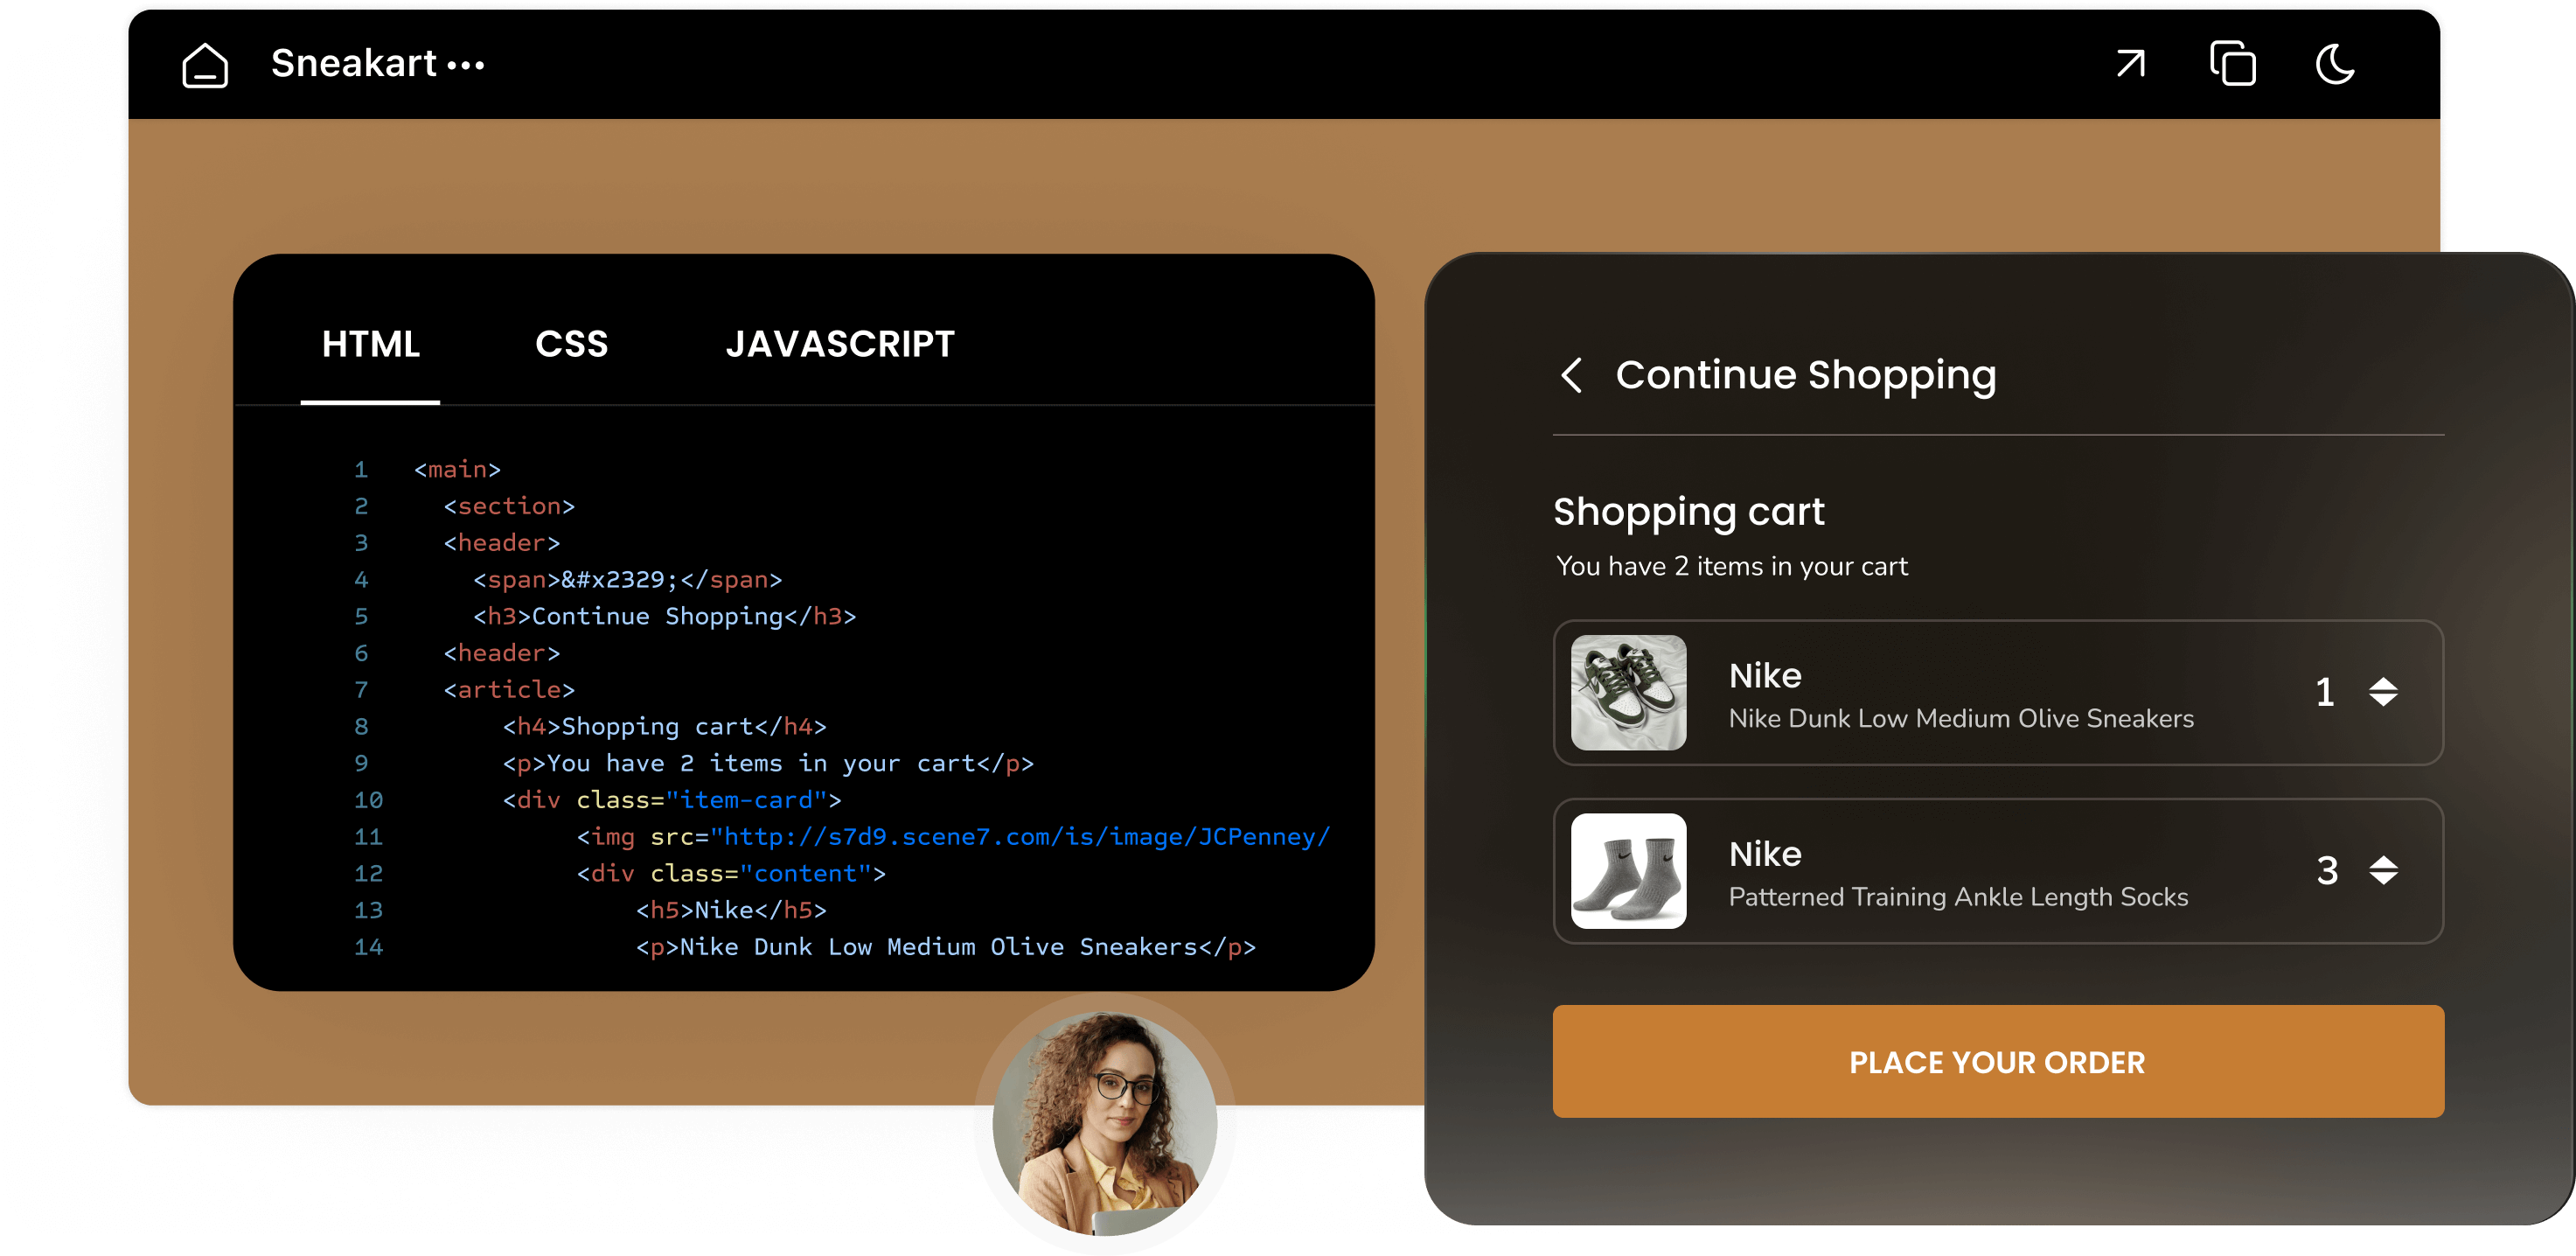The width and height of the screenshot is (2576, 1256).
Task: Click code line 7 '<article>'
Action: click(509, 689)
